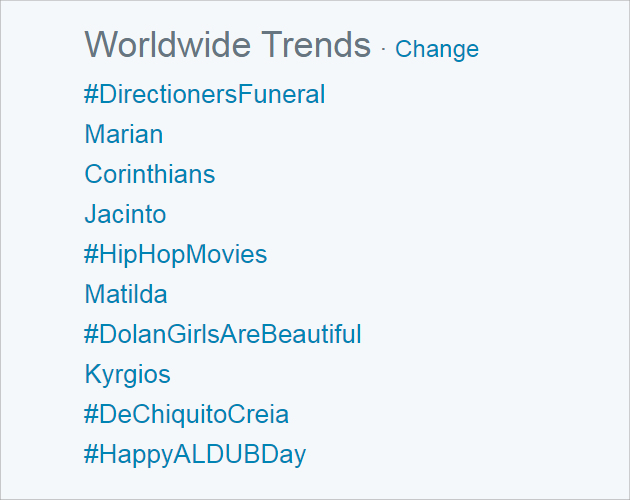Go to the first trending hashtag
630x500 pixels.
click(x=205, y=95)
